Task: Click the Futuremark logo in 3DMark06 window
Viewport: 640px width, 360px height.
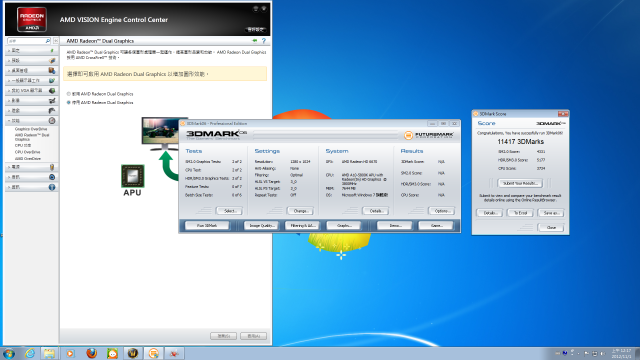Action: click(x=429, y=135)
